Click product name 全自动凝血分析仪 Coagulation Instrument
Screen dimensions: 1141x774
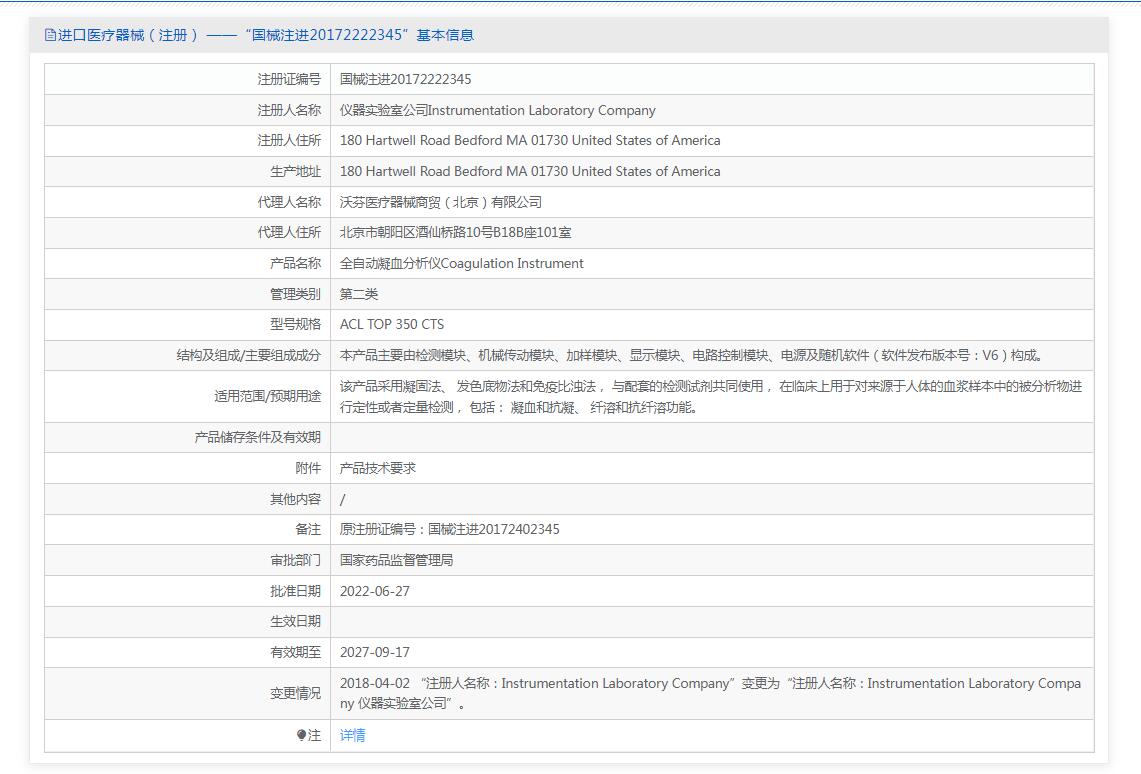(461, 264)
